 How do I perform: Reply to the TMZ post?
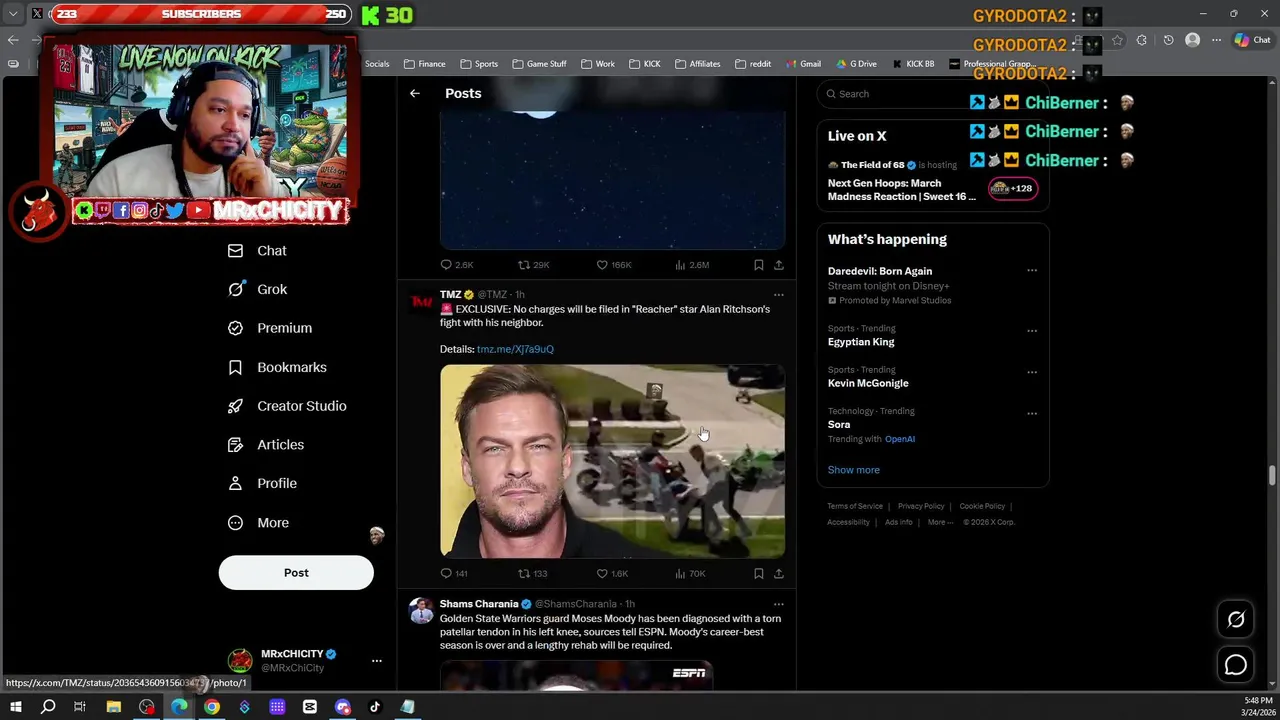[x=454, y=574]
